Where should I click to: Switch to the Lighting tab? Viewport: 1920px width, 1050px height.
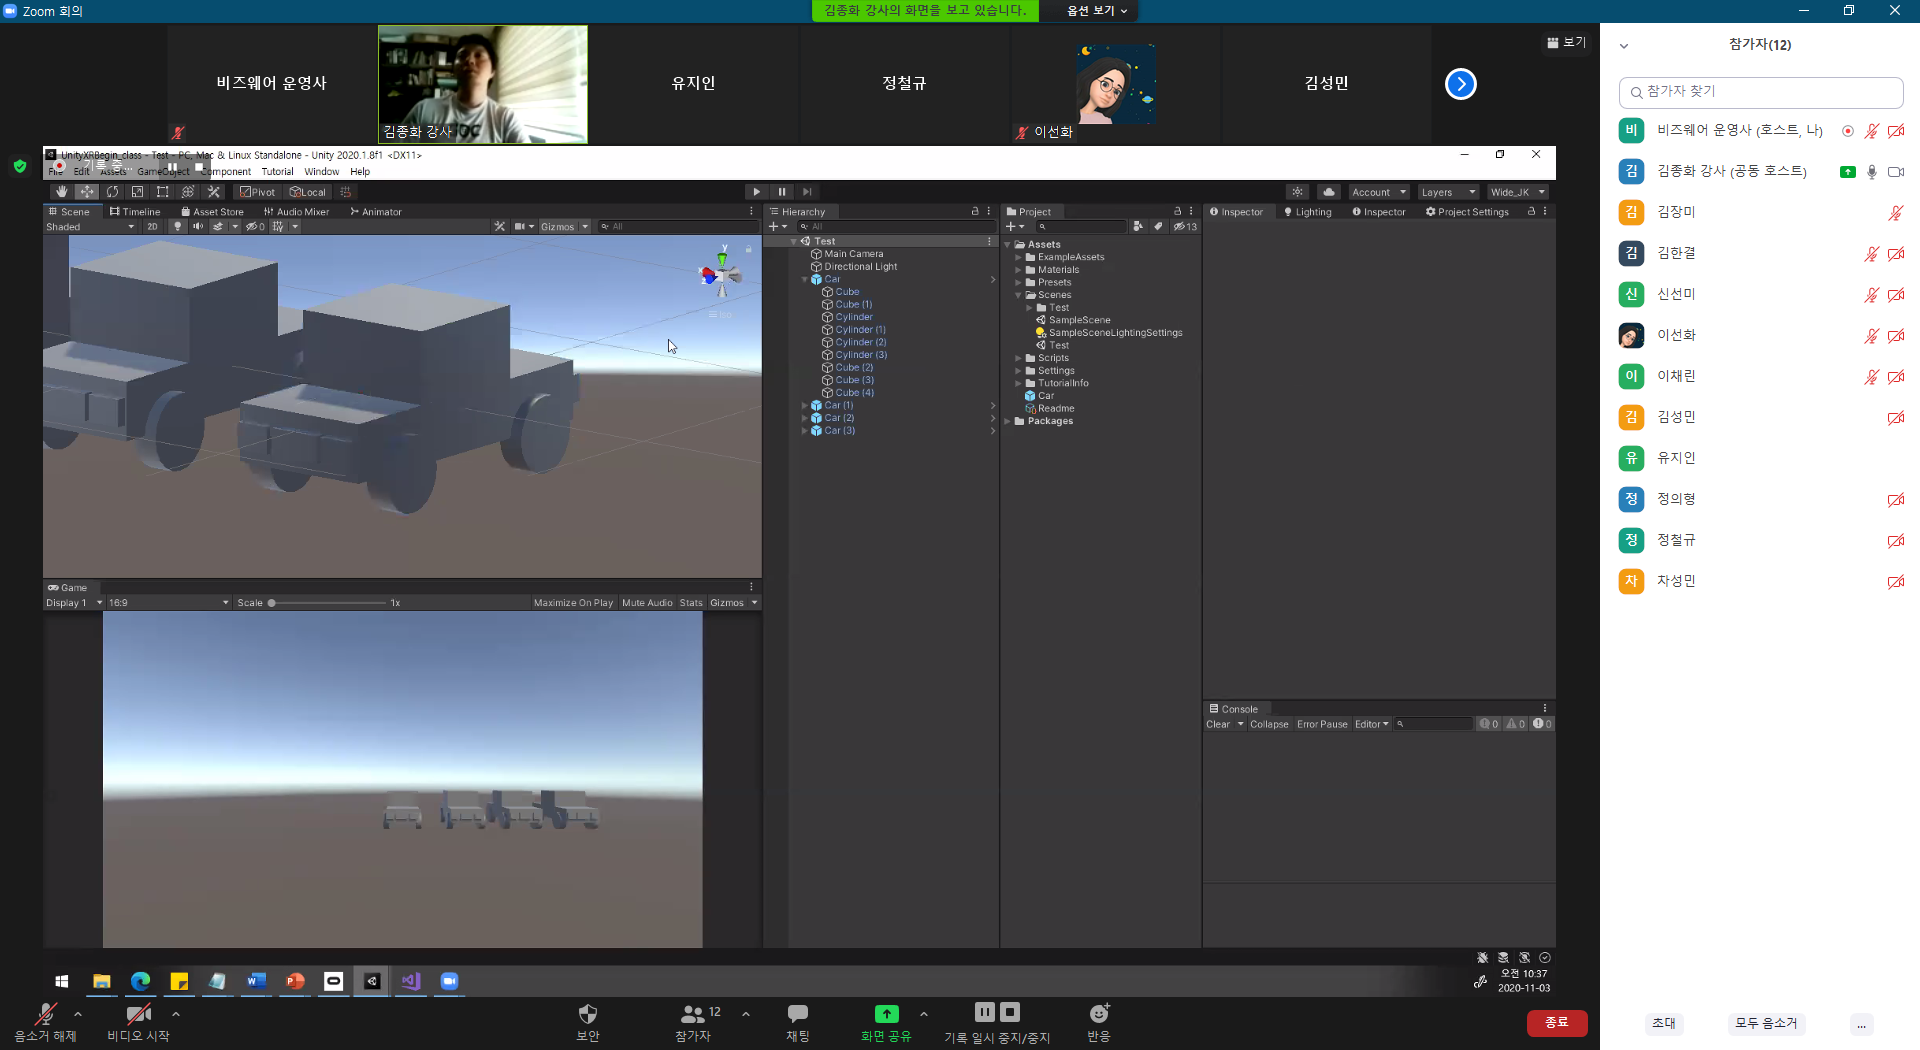click(x=1308, y=212)
